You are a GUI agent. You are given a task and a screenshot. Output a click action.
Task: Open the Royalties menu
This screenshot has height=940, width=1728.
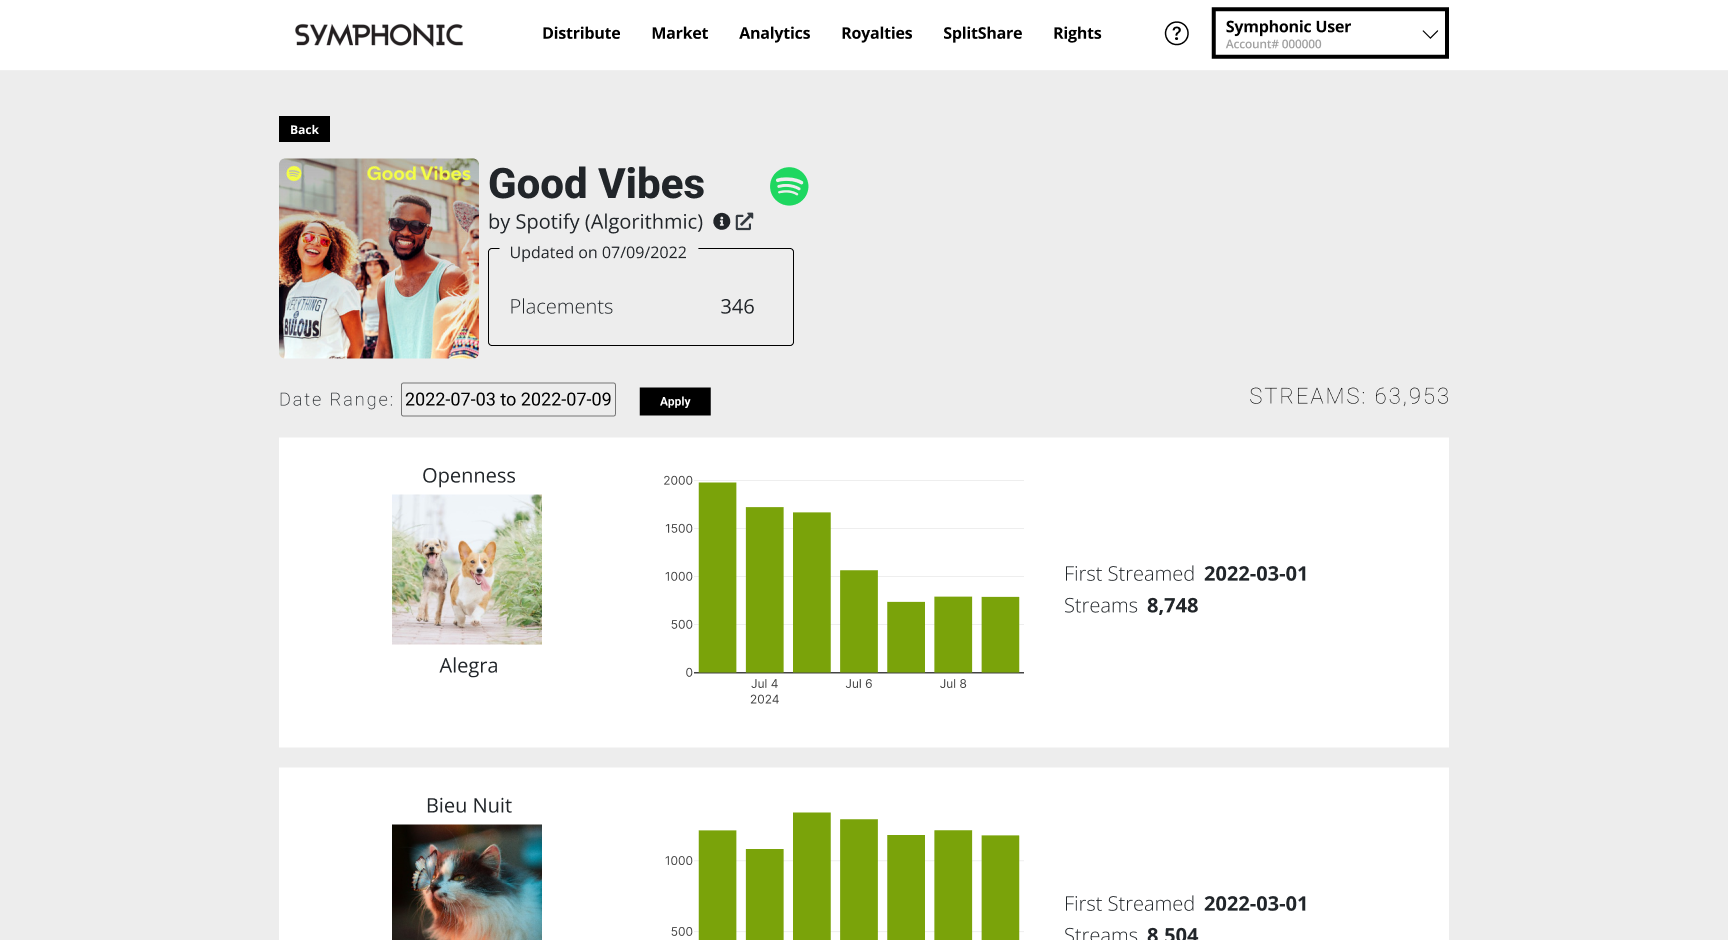[877, 33]
